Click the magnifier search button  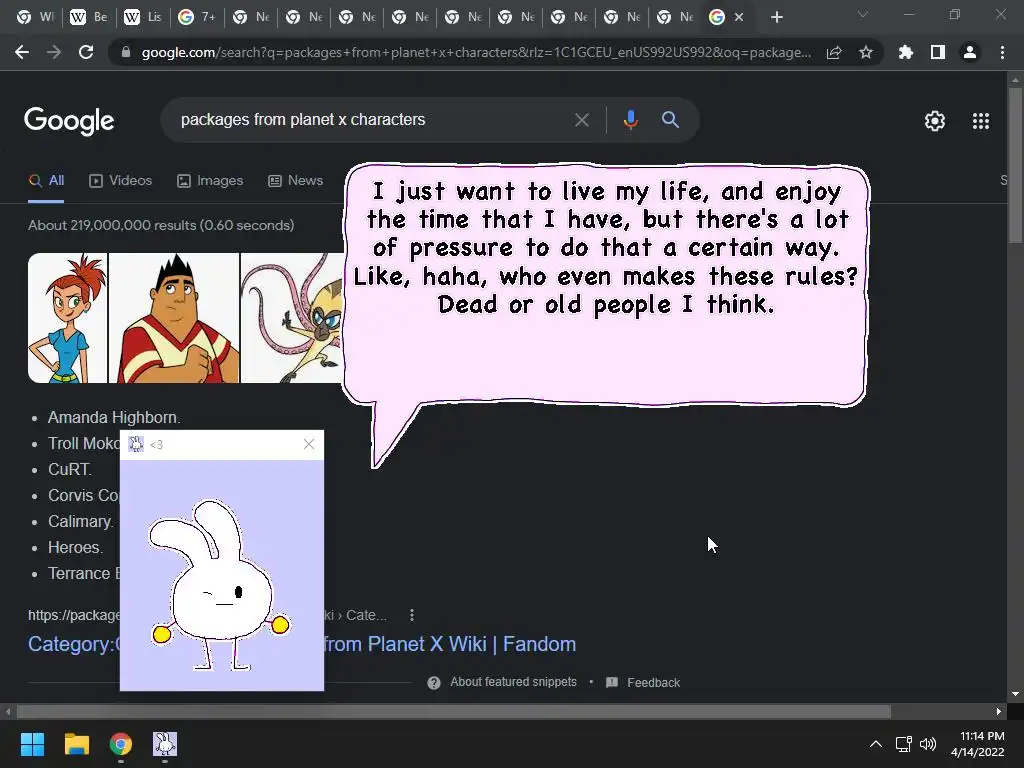tap(670, 120)
